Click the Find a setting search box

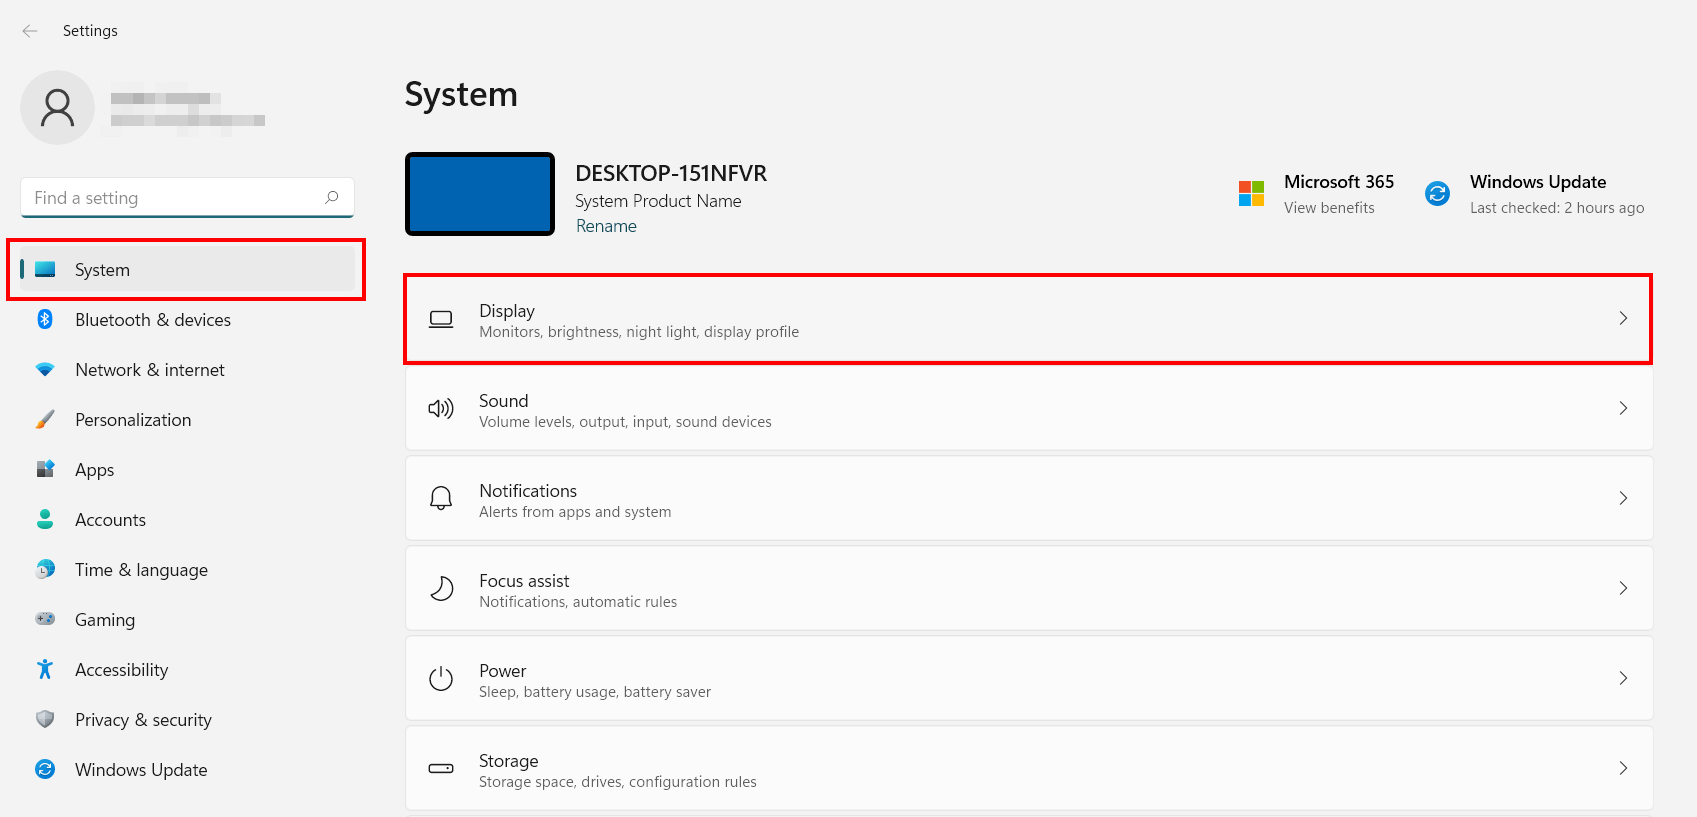coord(175,198)
